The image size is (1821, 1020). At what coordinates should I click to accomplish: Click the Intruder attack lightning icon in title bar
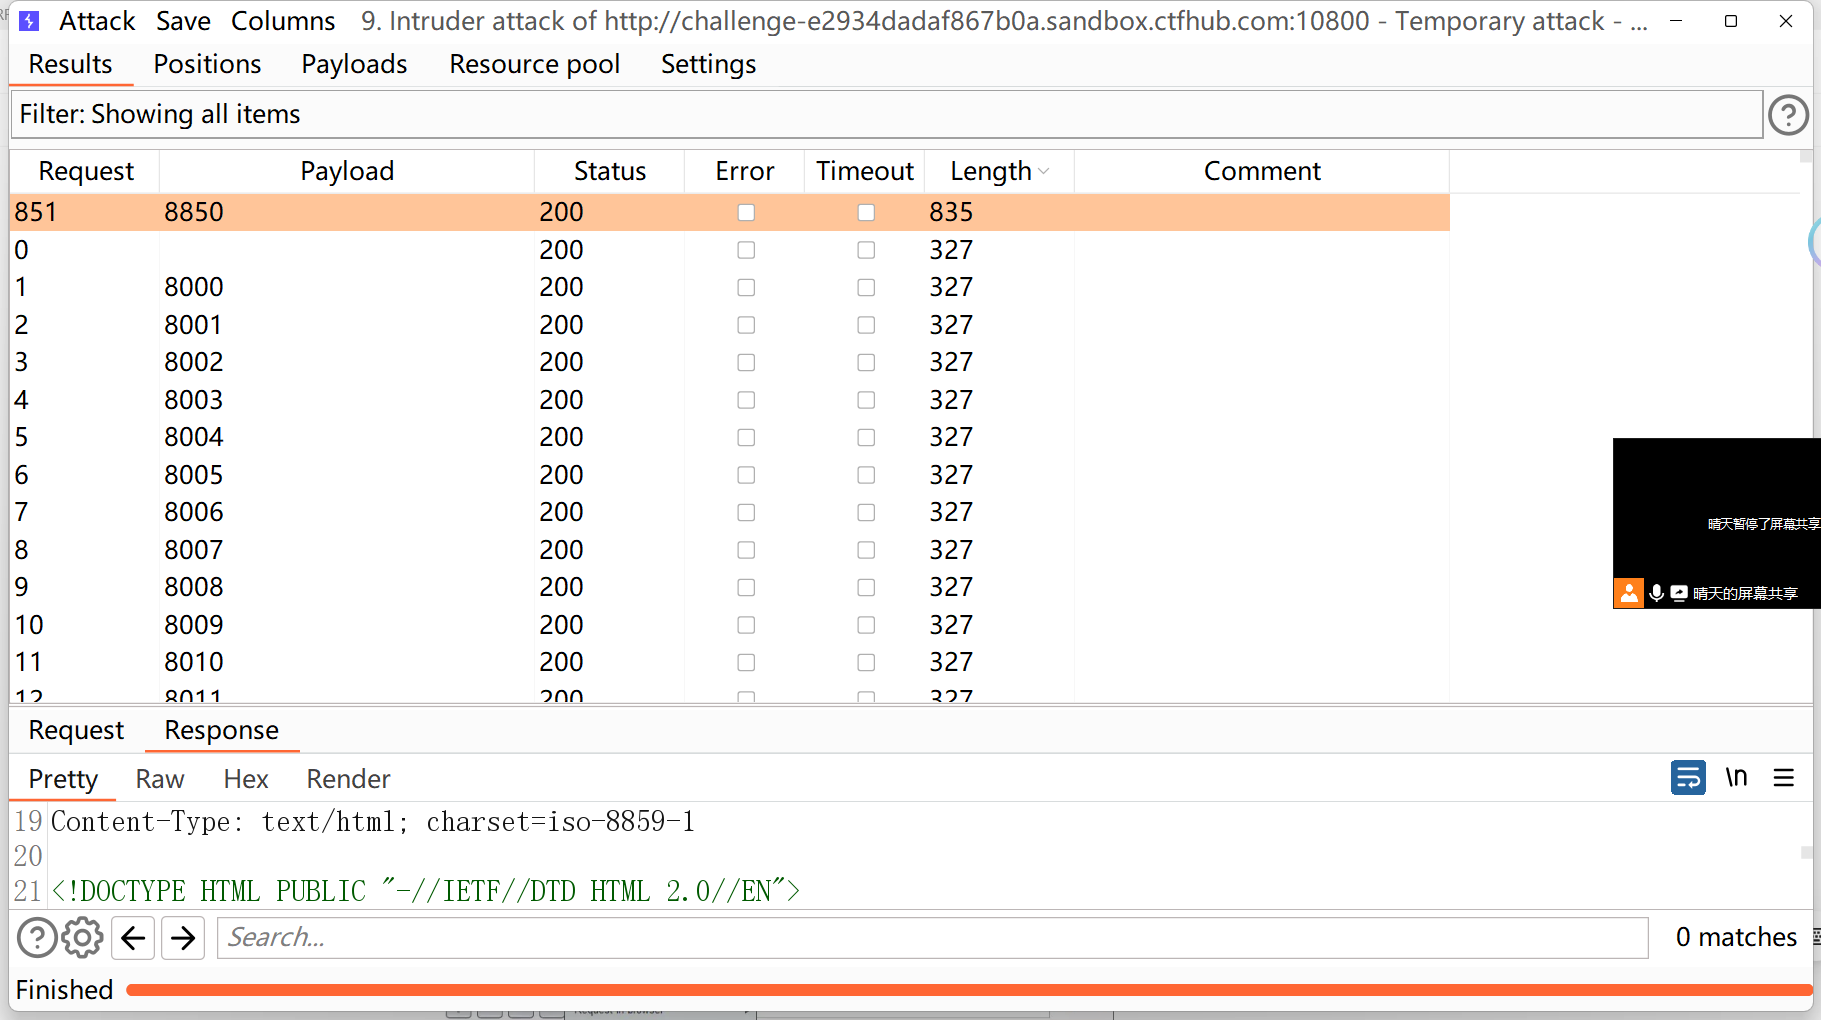pos(29,20)
